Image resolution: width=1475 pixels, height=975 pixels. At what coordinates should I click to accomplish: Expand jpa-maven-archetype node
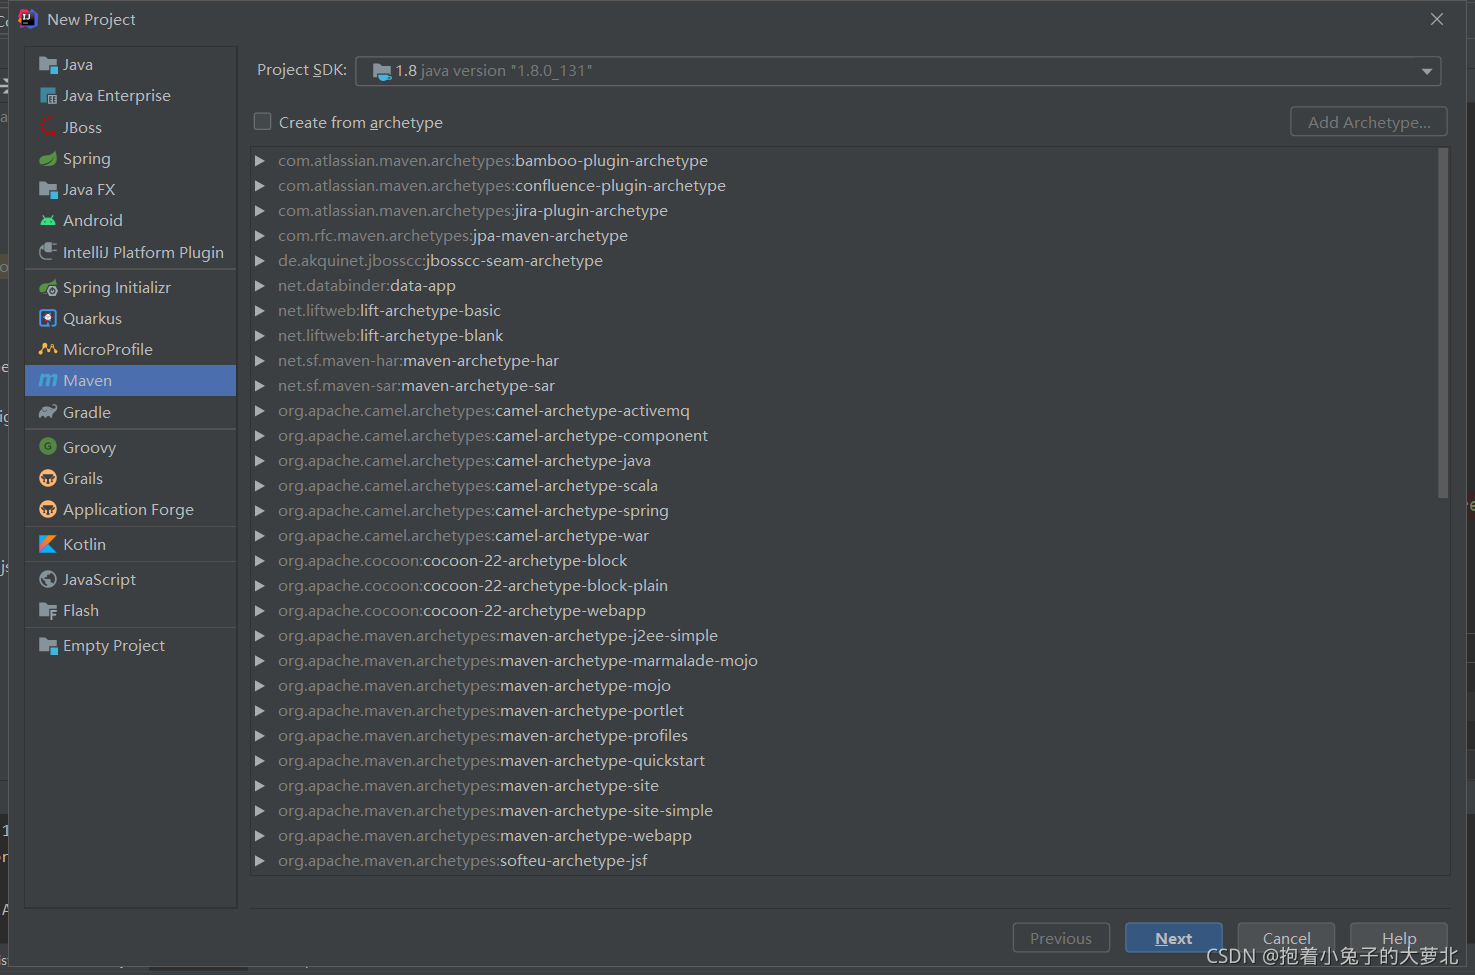coord(260,236)
